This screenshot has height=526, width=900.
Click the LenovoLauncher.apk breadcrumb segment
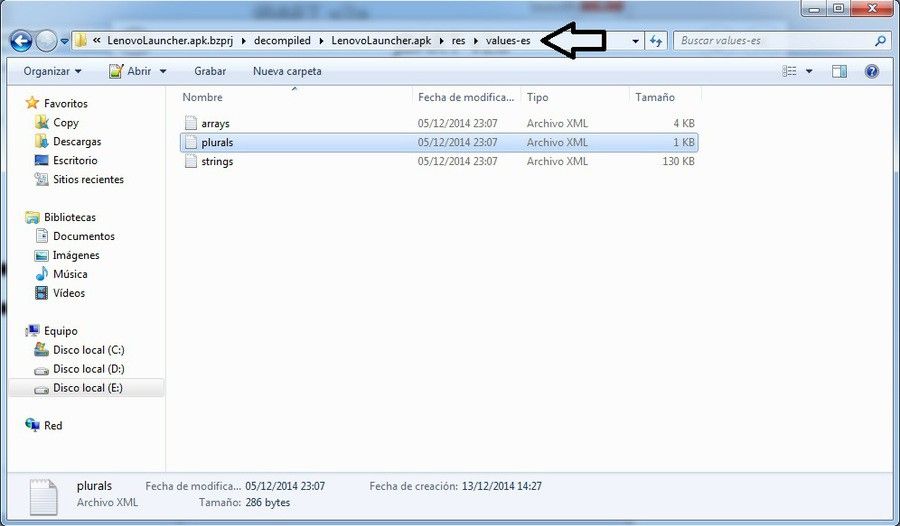381,41
